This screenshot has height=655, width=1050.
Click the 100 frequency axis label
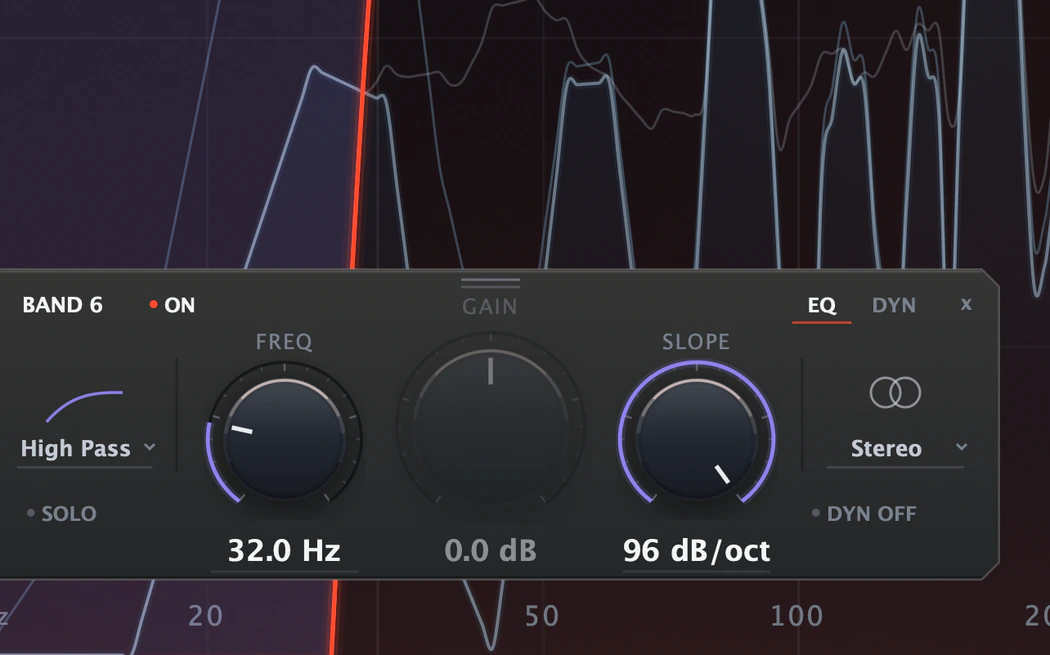(x=796, y=616)
